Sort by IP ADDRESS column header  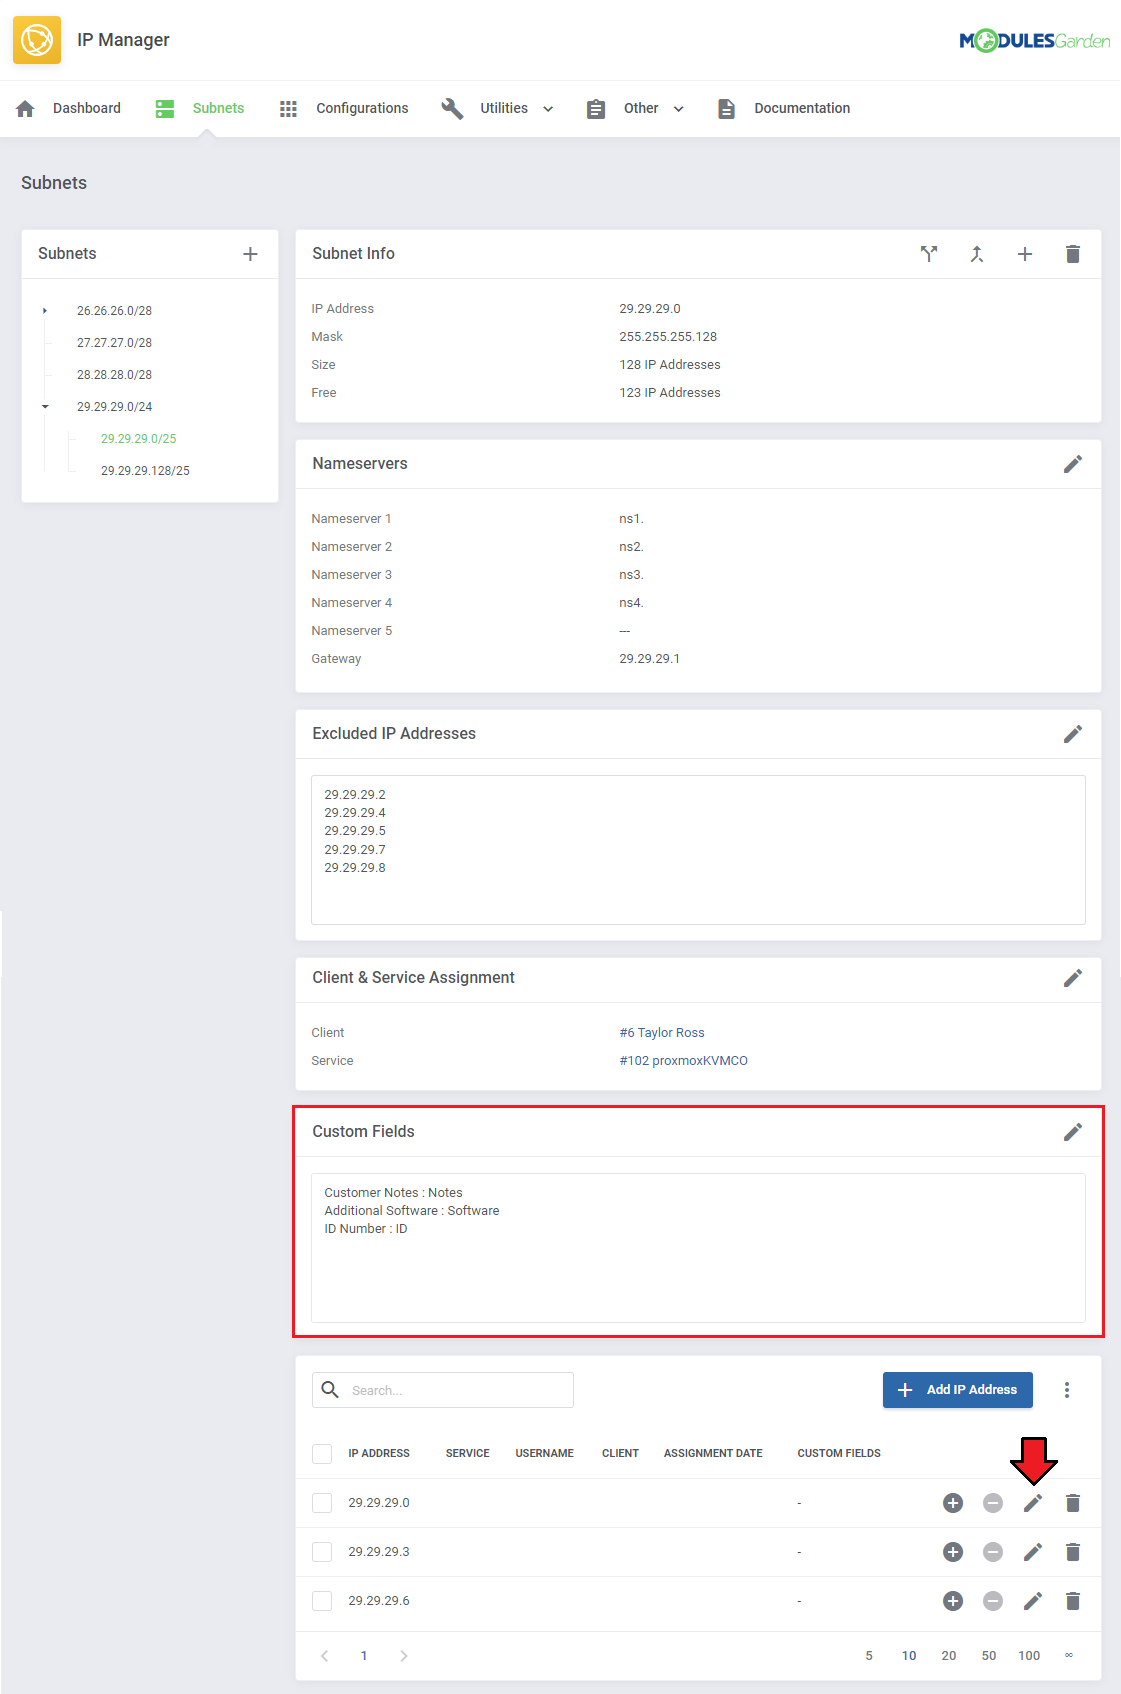point(379,1454)
